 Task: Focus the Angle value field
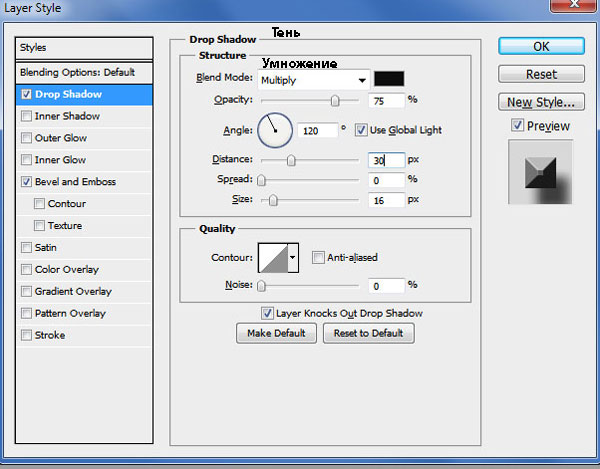pos(318,131)
